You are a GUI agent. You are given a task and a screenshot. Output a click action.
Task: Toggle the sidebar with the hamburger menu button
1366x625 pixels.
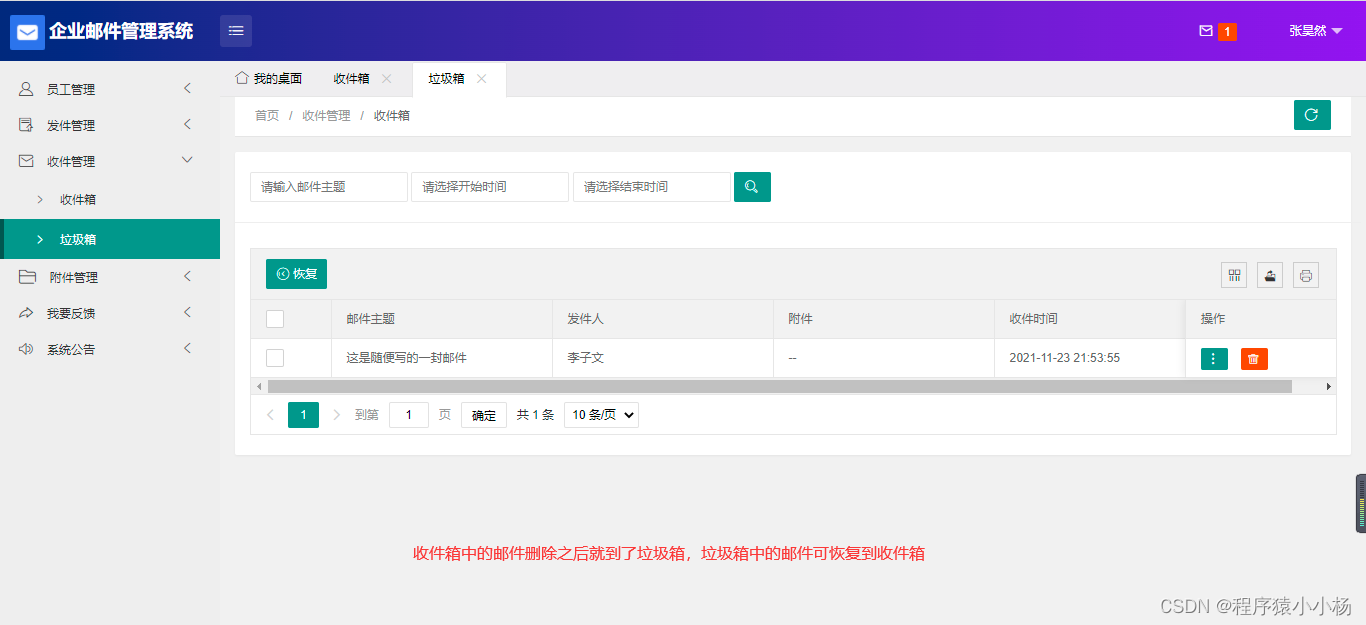click(236, 31)
